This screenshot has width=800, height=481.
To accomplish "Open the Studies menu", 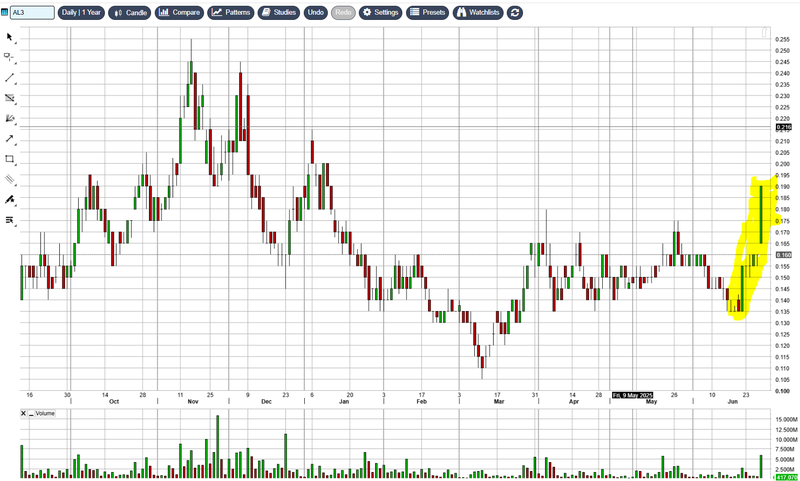I will (278, 13).
